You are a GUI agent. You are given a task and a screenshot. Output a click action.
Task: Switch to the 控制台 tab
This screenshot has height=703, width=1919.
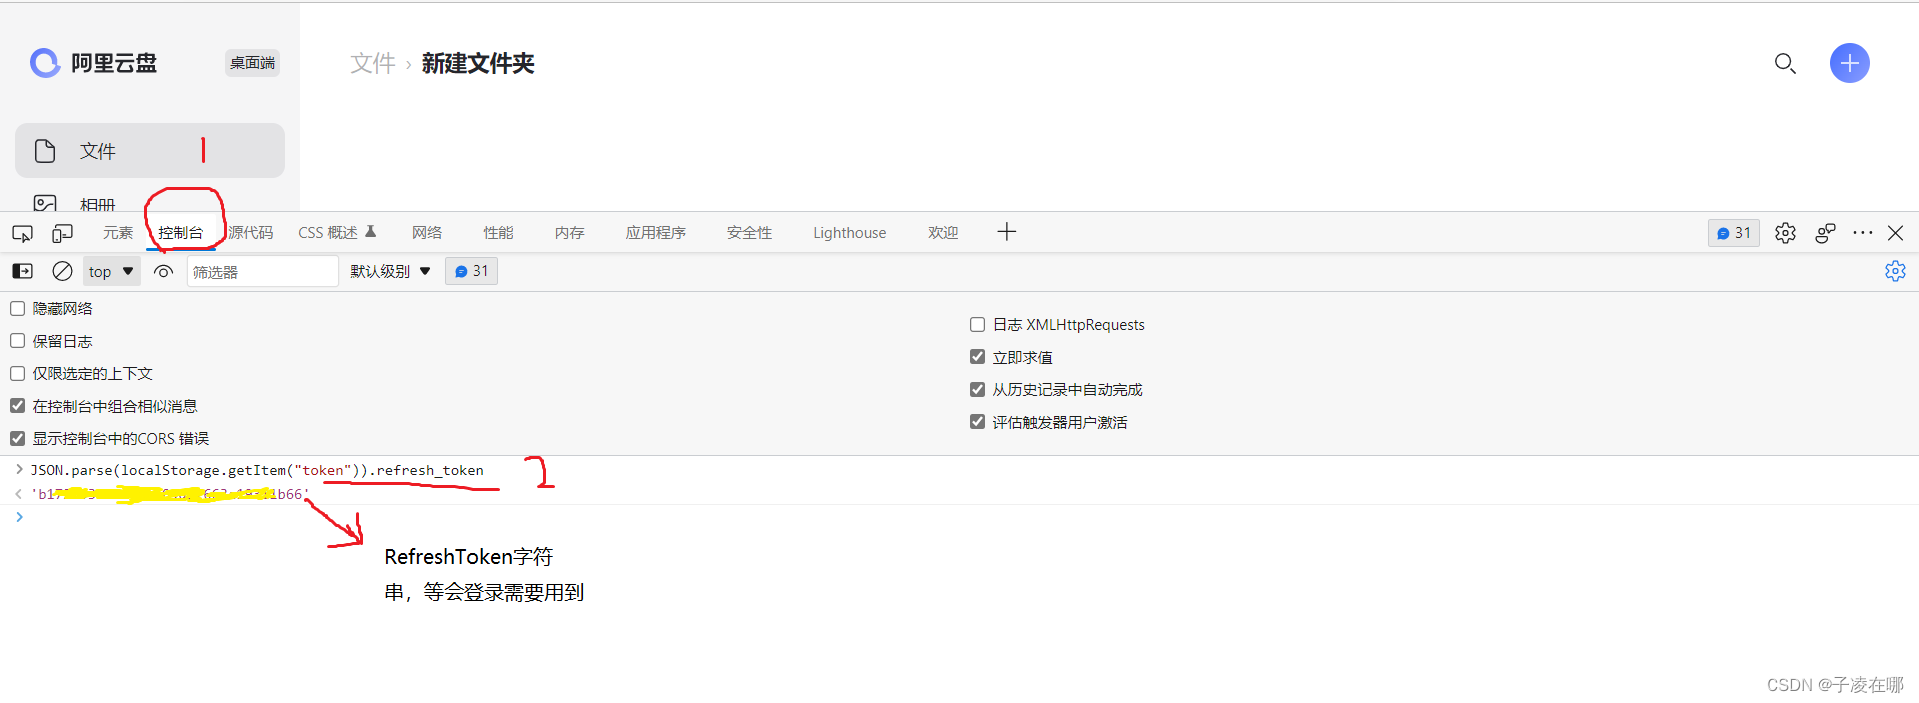tap(181, 233)
